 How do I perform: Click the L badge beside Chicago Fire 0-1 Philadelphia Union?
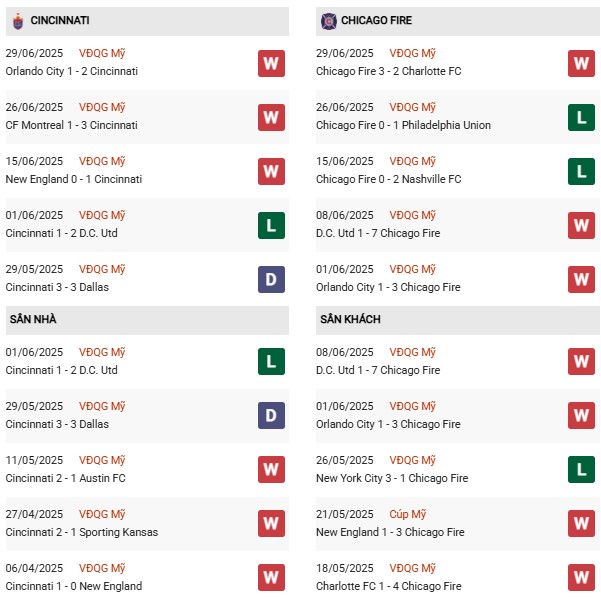pos(581,117)
